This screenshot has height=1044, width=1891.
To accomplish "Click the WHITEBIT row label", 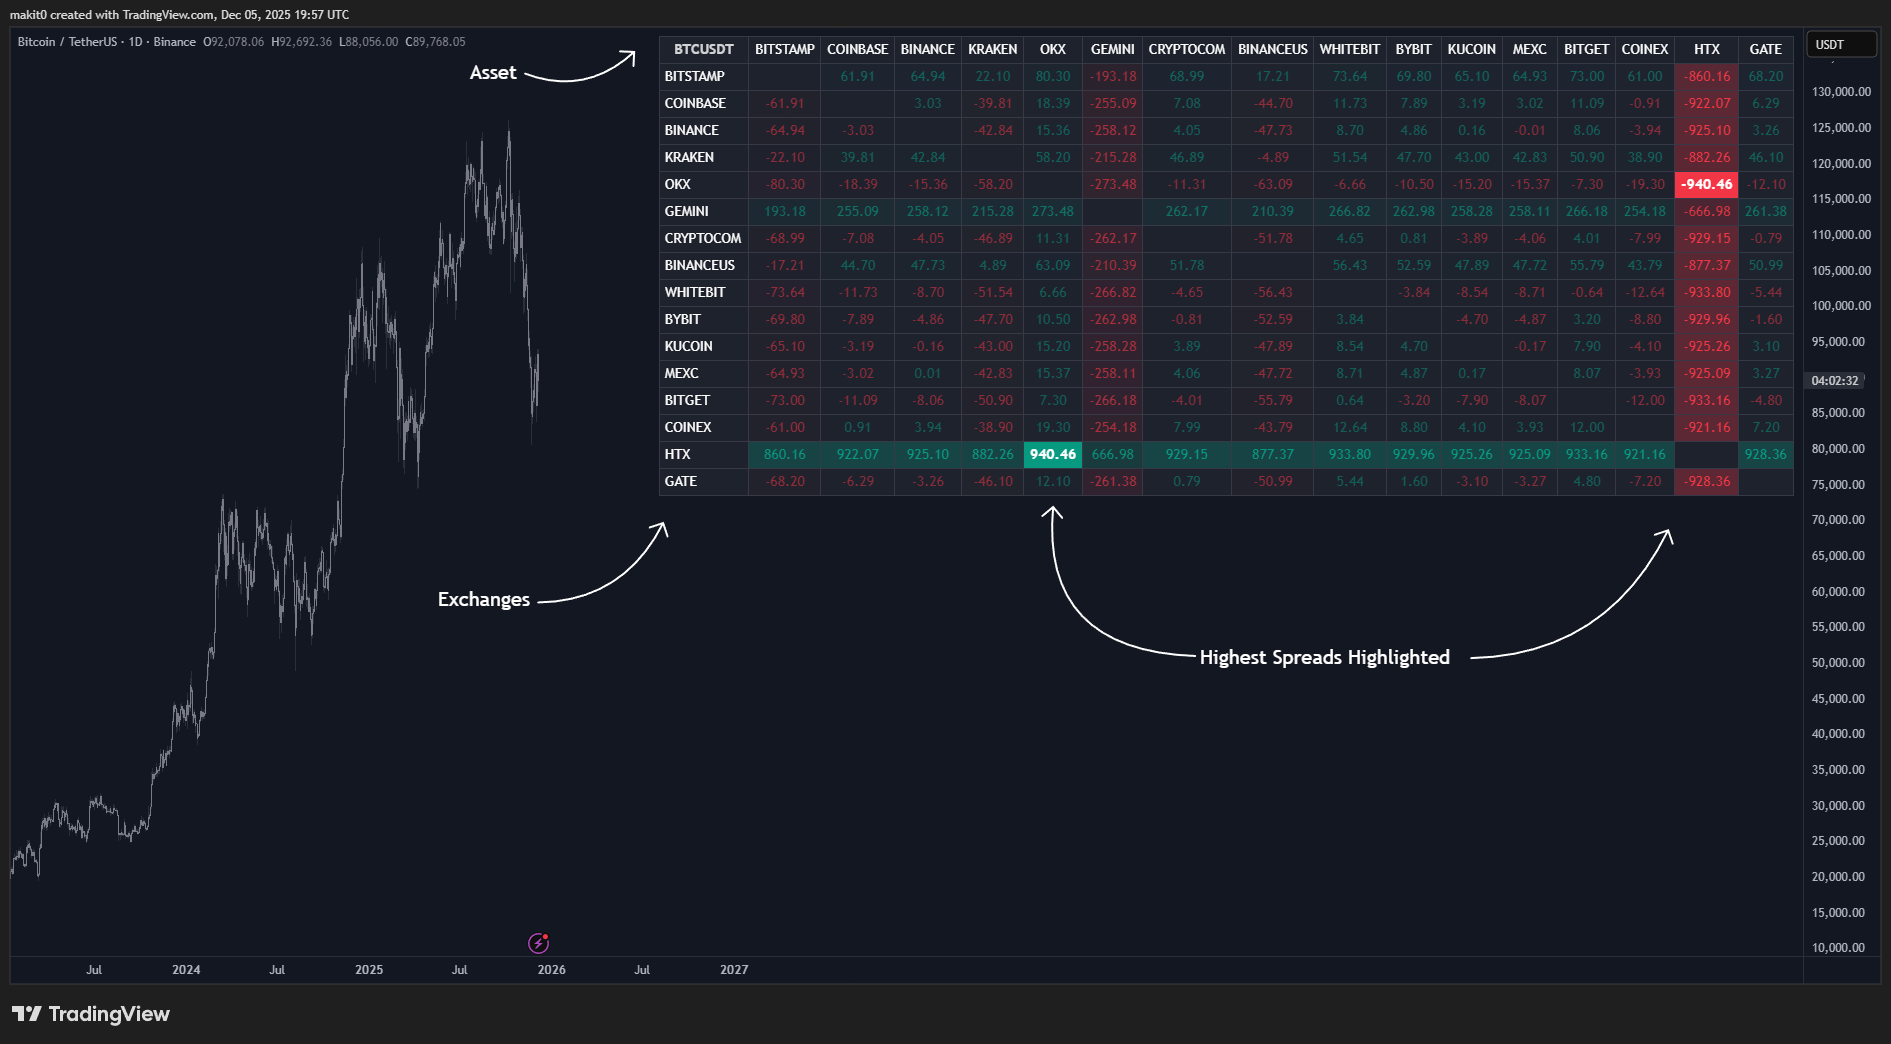I will (704, 292).
